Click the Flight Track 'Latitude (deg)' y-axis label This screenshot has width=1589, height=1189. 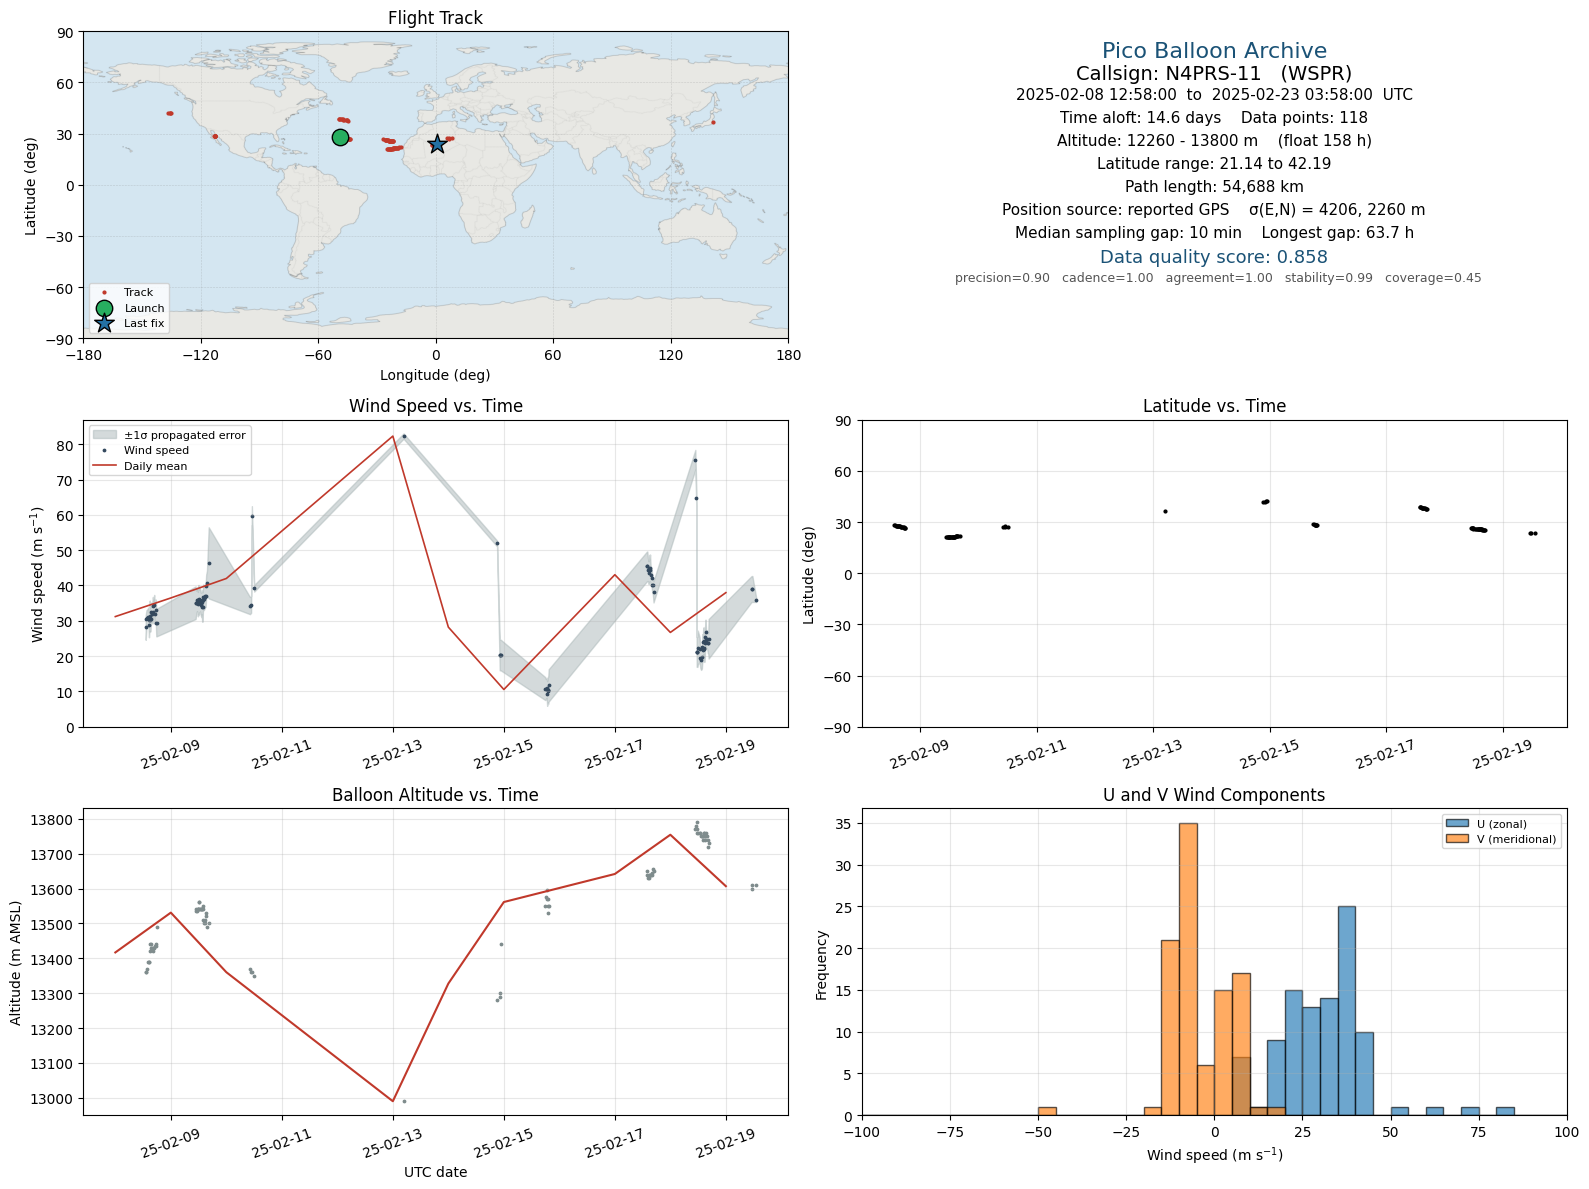coord(31,185)
